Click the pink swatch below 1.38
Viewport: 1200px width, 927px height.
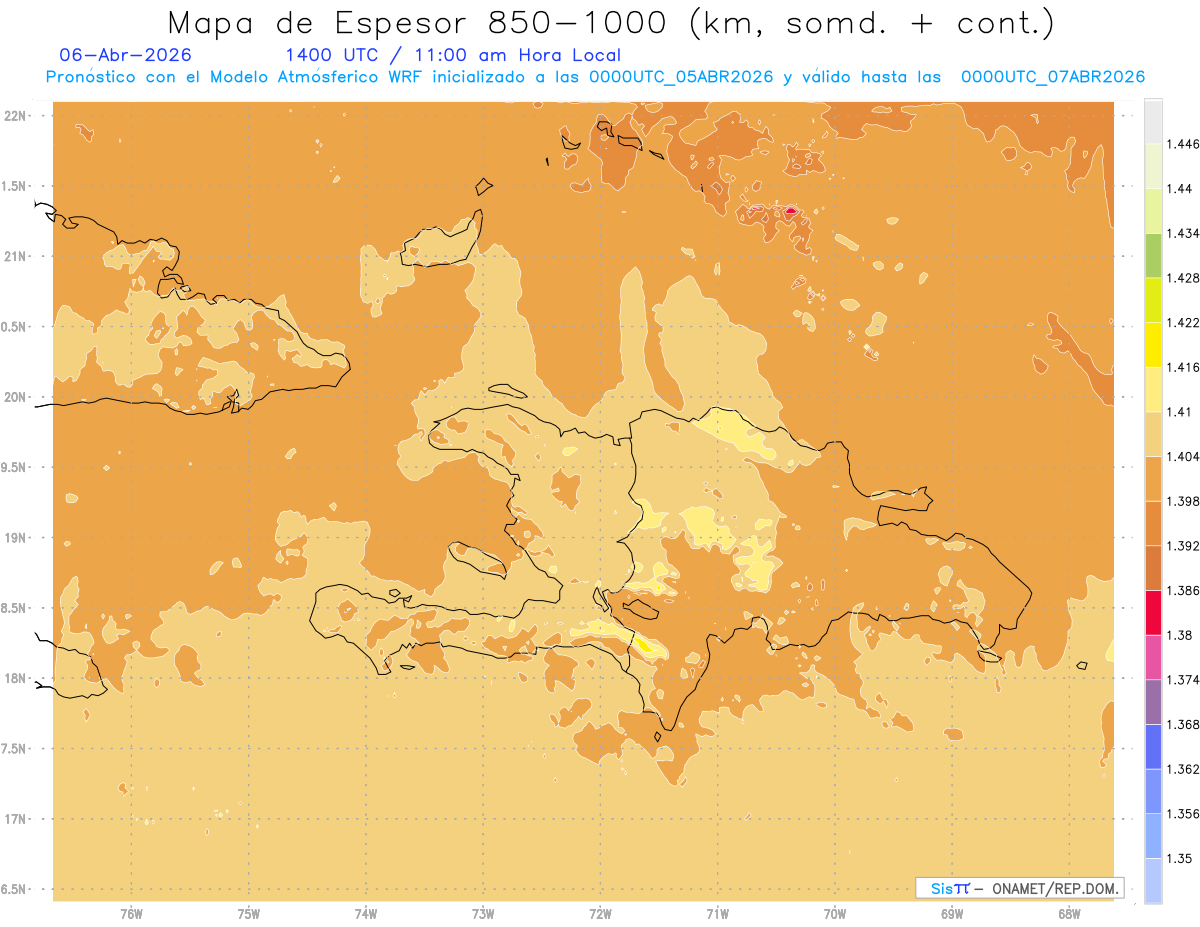point(1153,657)
